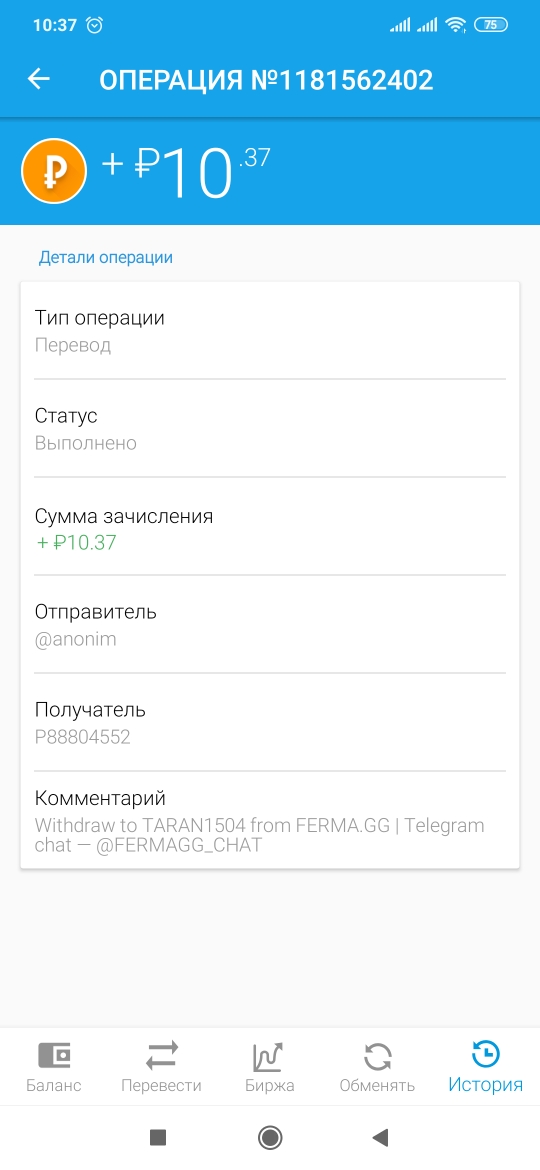
Task: Tap the Обменять exchange cycle icon
Action: point(377,1056)
